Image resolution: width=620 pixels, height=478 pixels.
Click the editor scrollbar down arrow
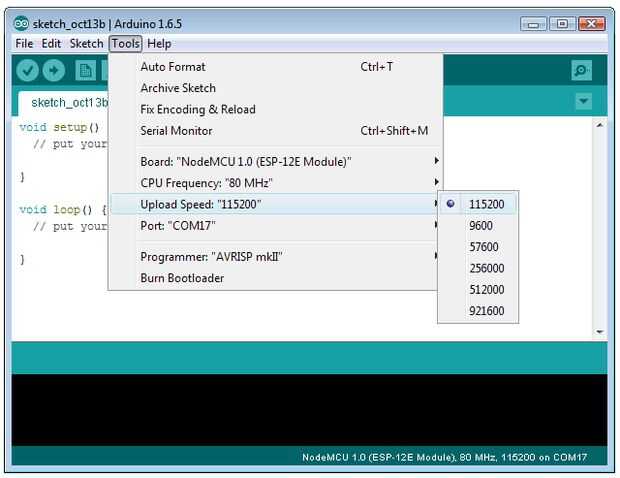pos(600,332)
